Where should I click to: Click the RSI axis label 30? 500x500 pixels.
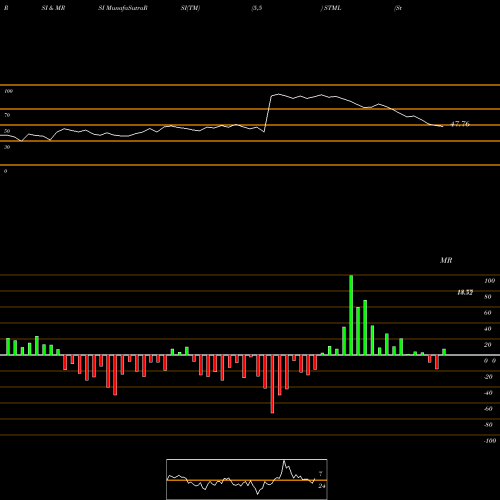pyautogui.click(x=7, y=147)
